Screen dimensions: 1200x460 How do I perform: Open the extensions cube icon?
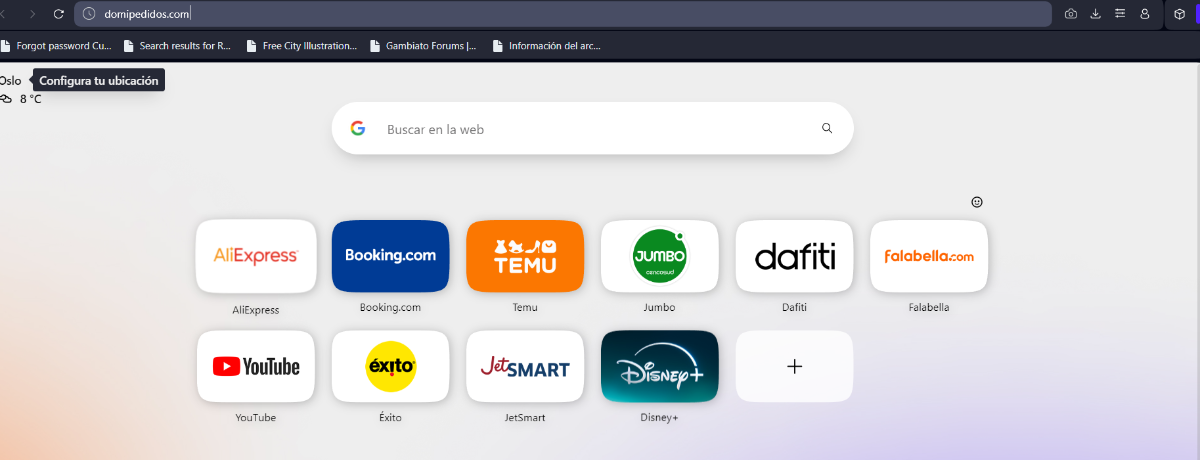coord(1180,14)
